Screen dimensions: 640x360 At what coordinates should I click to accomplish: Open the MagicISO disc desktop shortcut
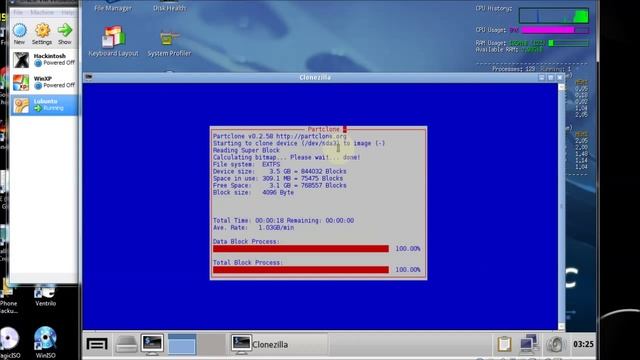(9, 343)
